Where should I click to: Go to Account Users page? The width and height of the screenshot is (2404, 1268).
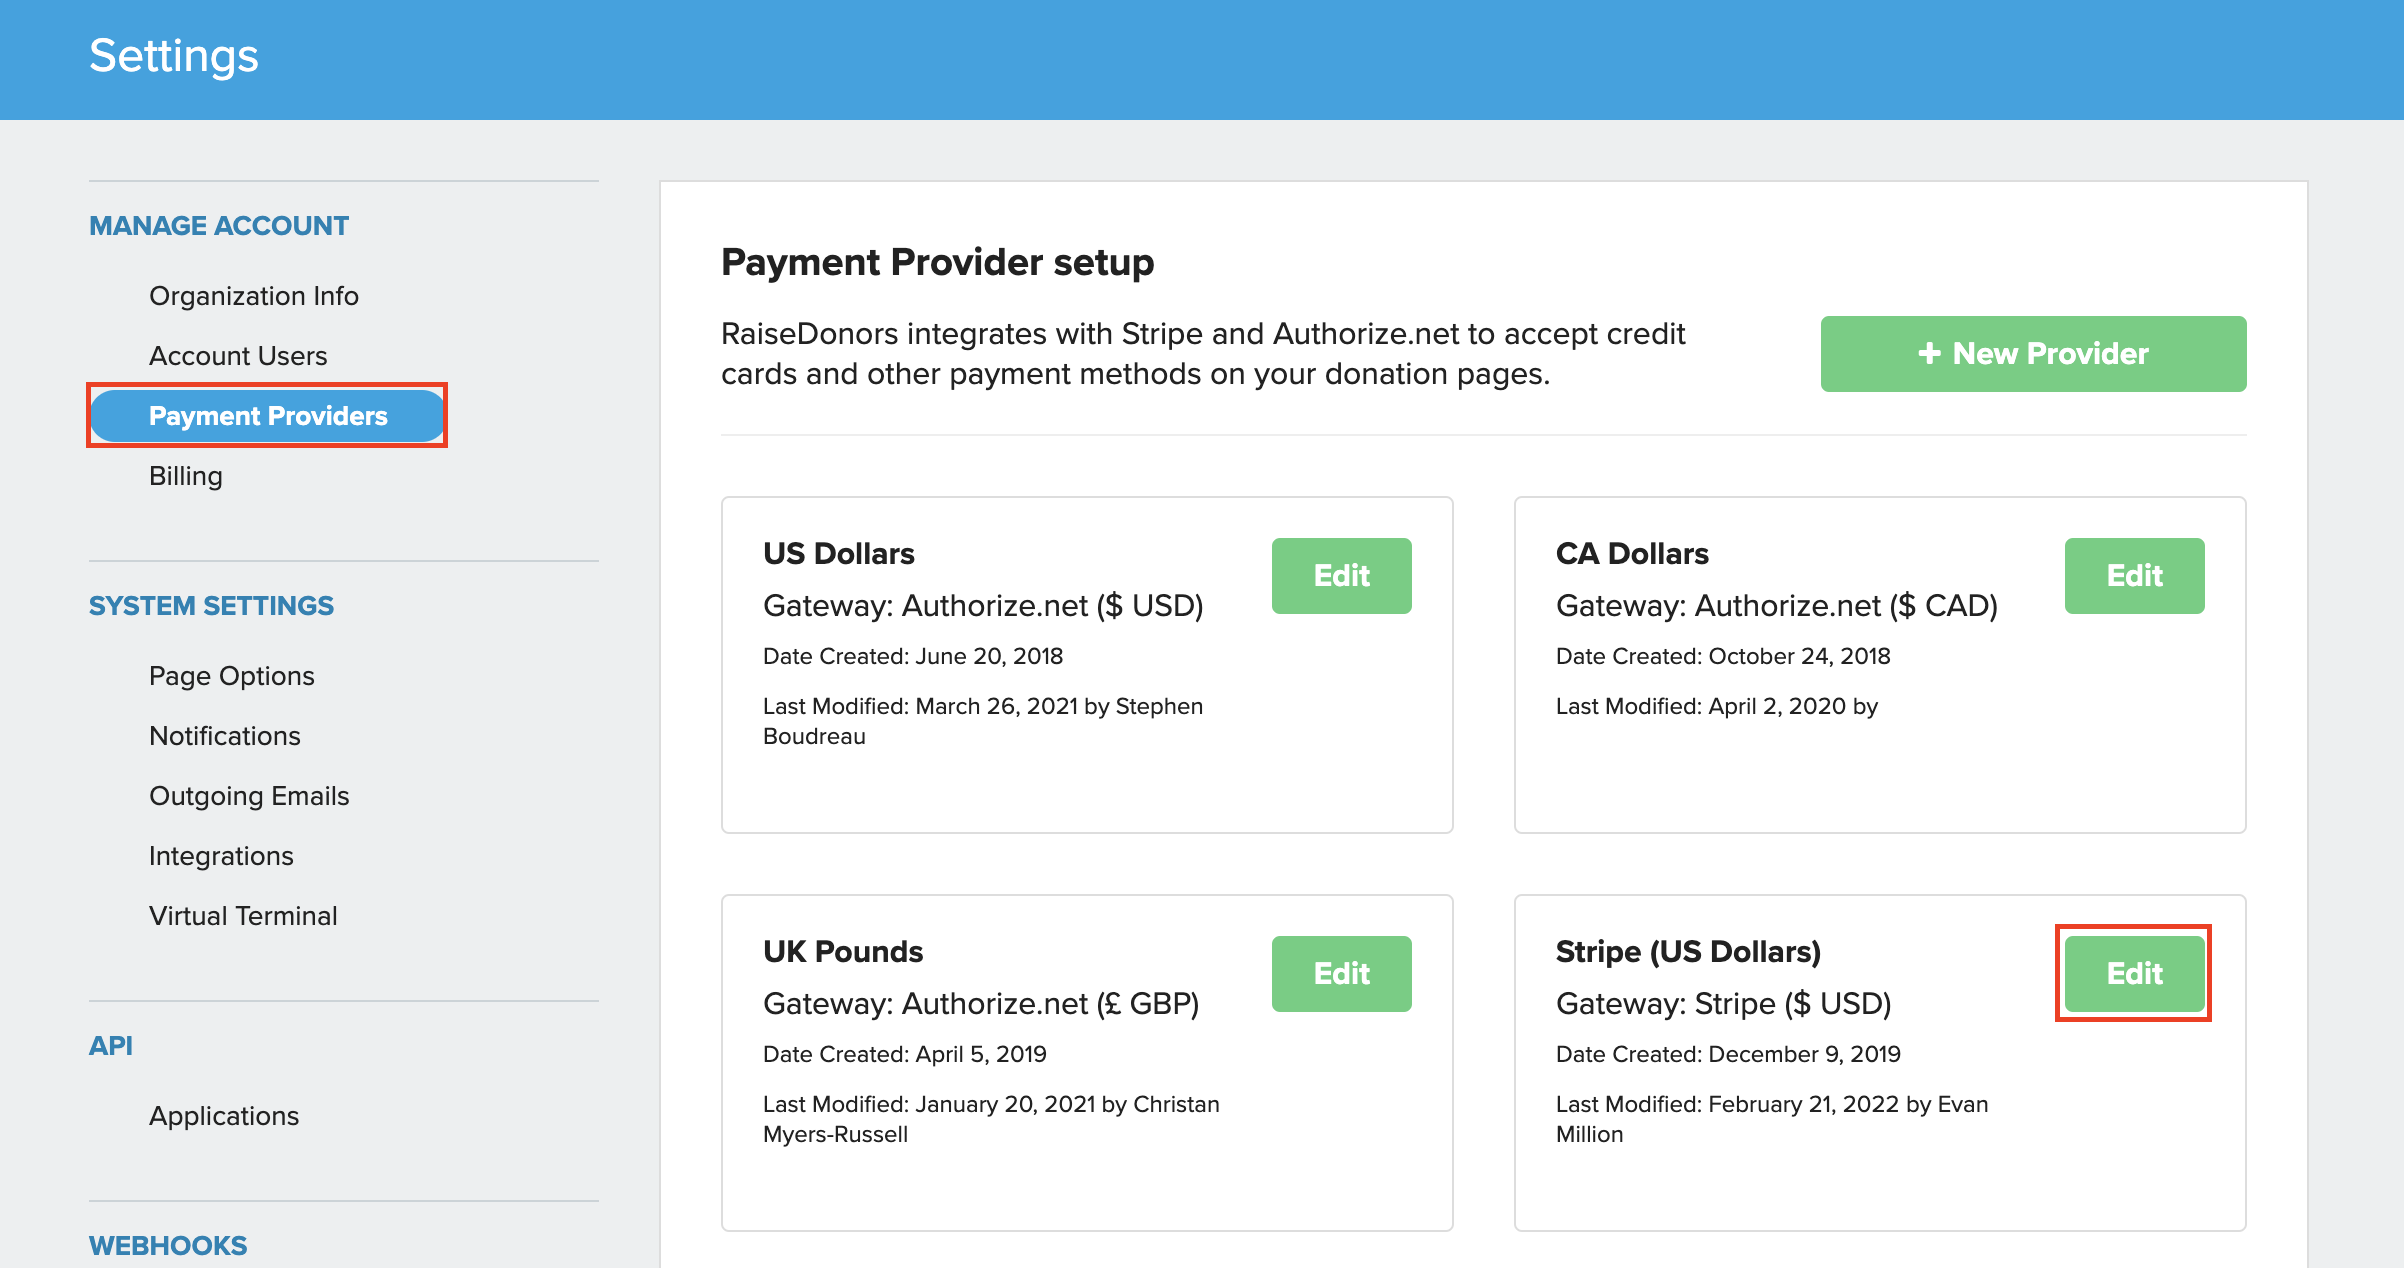pos(238,356)
